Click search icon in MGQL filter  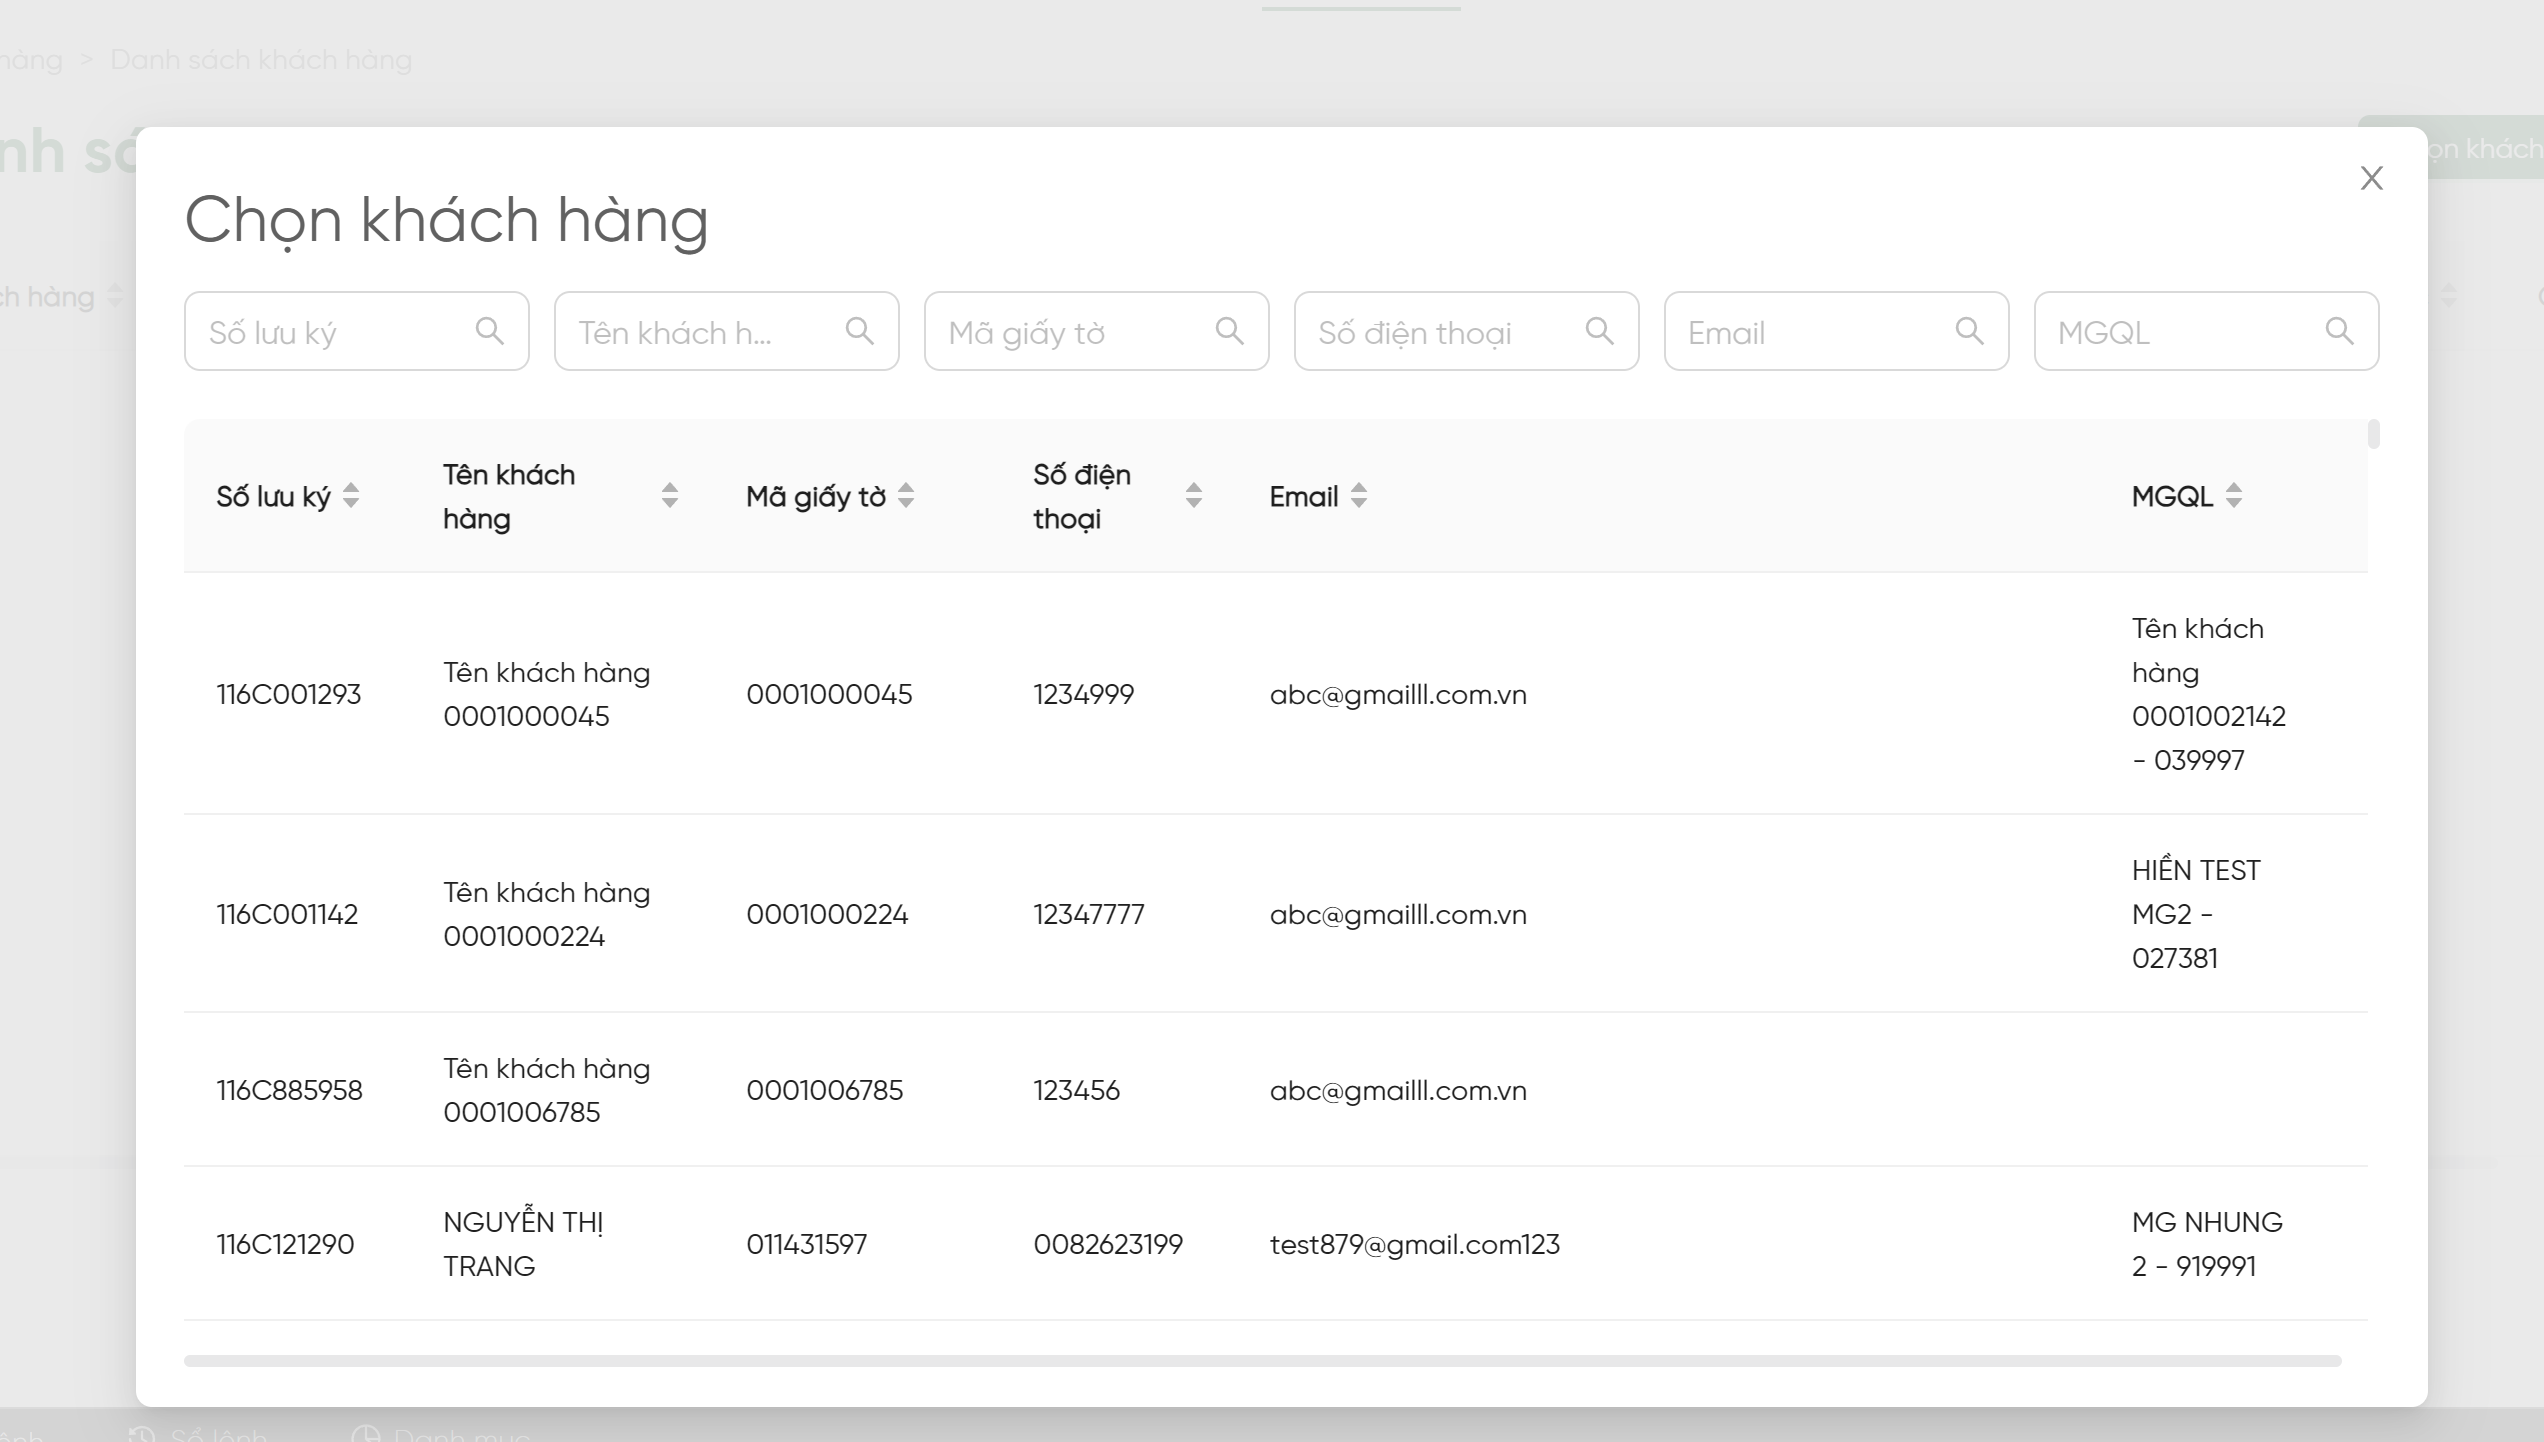(x=2339, y=331)
